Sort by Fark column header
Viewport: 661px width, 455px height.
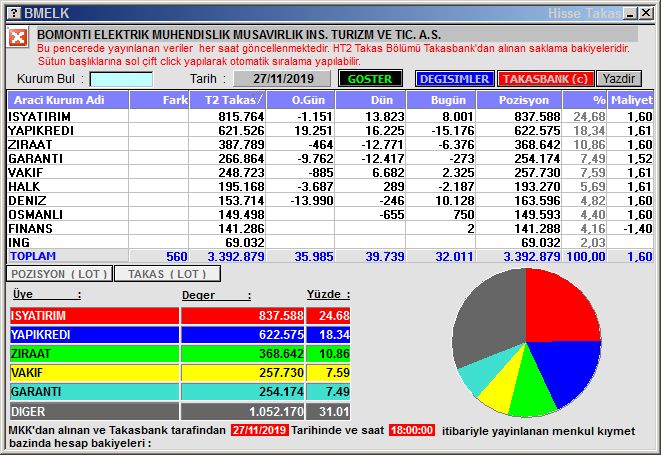click(x=159, y=100)
